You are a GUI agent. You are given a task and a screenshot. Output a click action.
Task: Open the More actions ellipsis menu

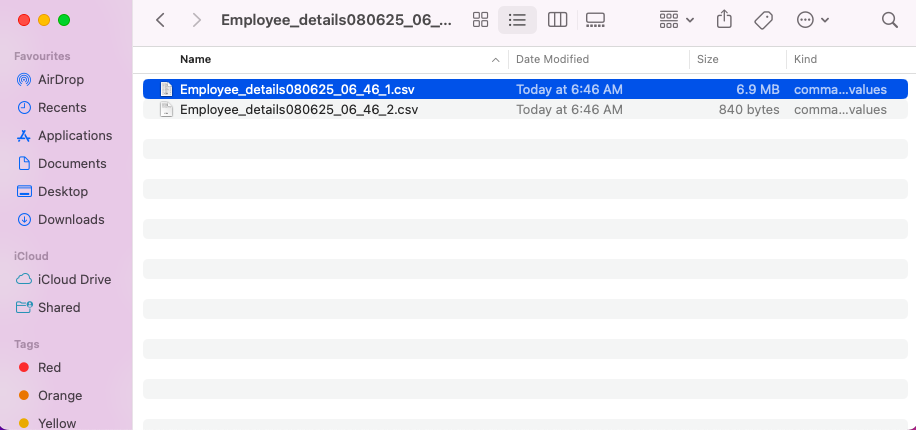(x=813, y=20)
